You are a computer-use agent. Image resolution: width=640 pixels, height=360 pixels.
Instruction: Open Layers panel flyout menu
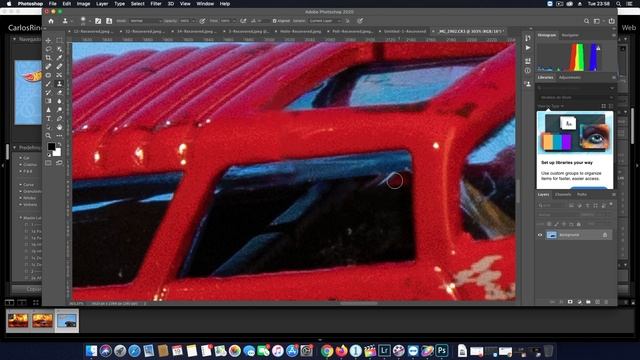point(613,194)
